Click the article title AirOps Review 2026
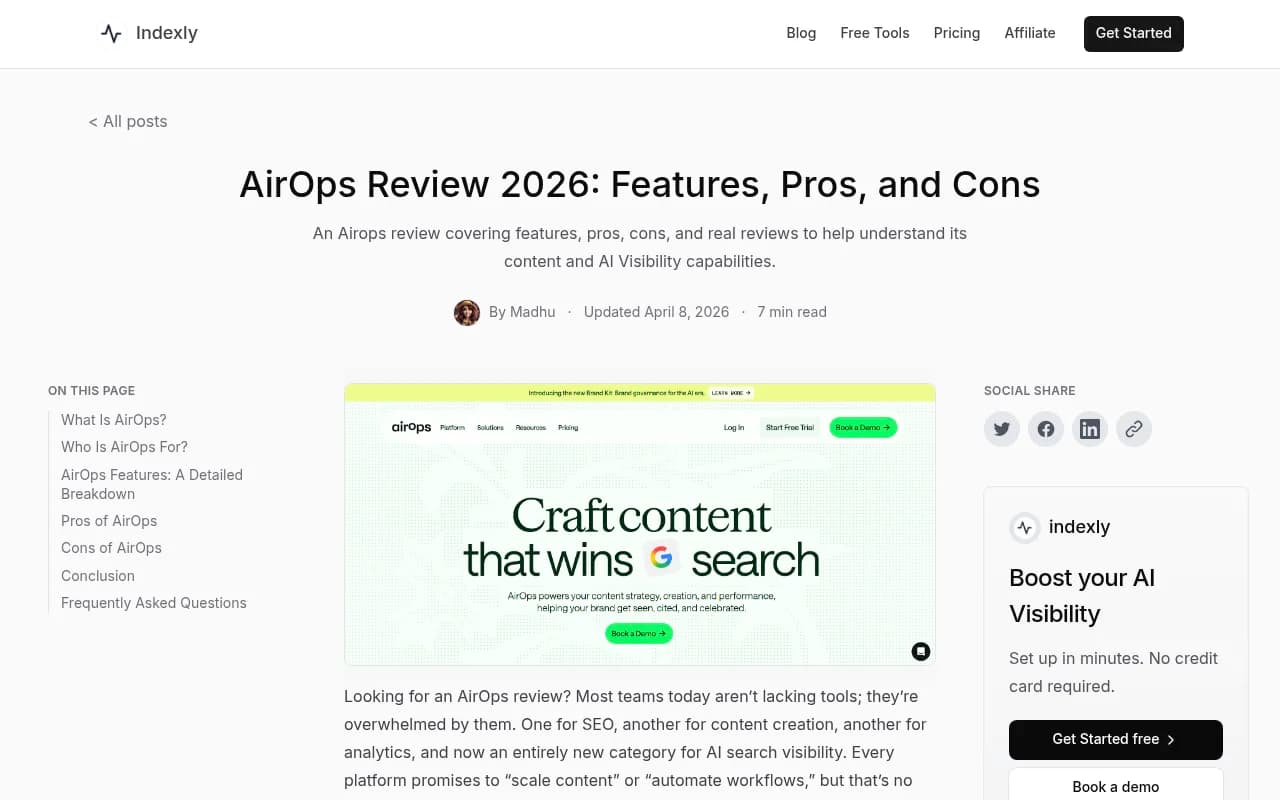This screenshot has width=1280, height=800. click(x=640, y=184)
